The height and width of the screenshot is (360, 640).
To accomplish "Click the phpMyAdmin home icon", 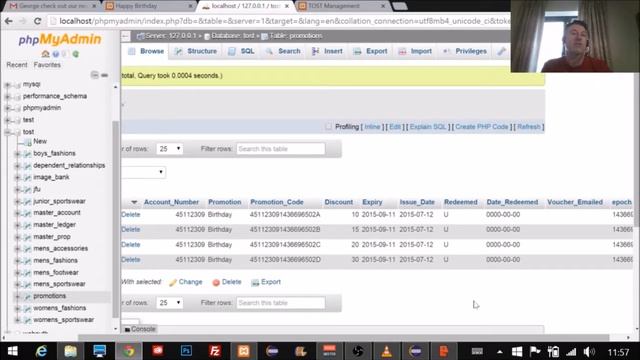I will [45, 53].
